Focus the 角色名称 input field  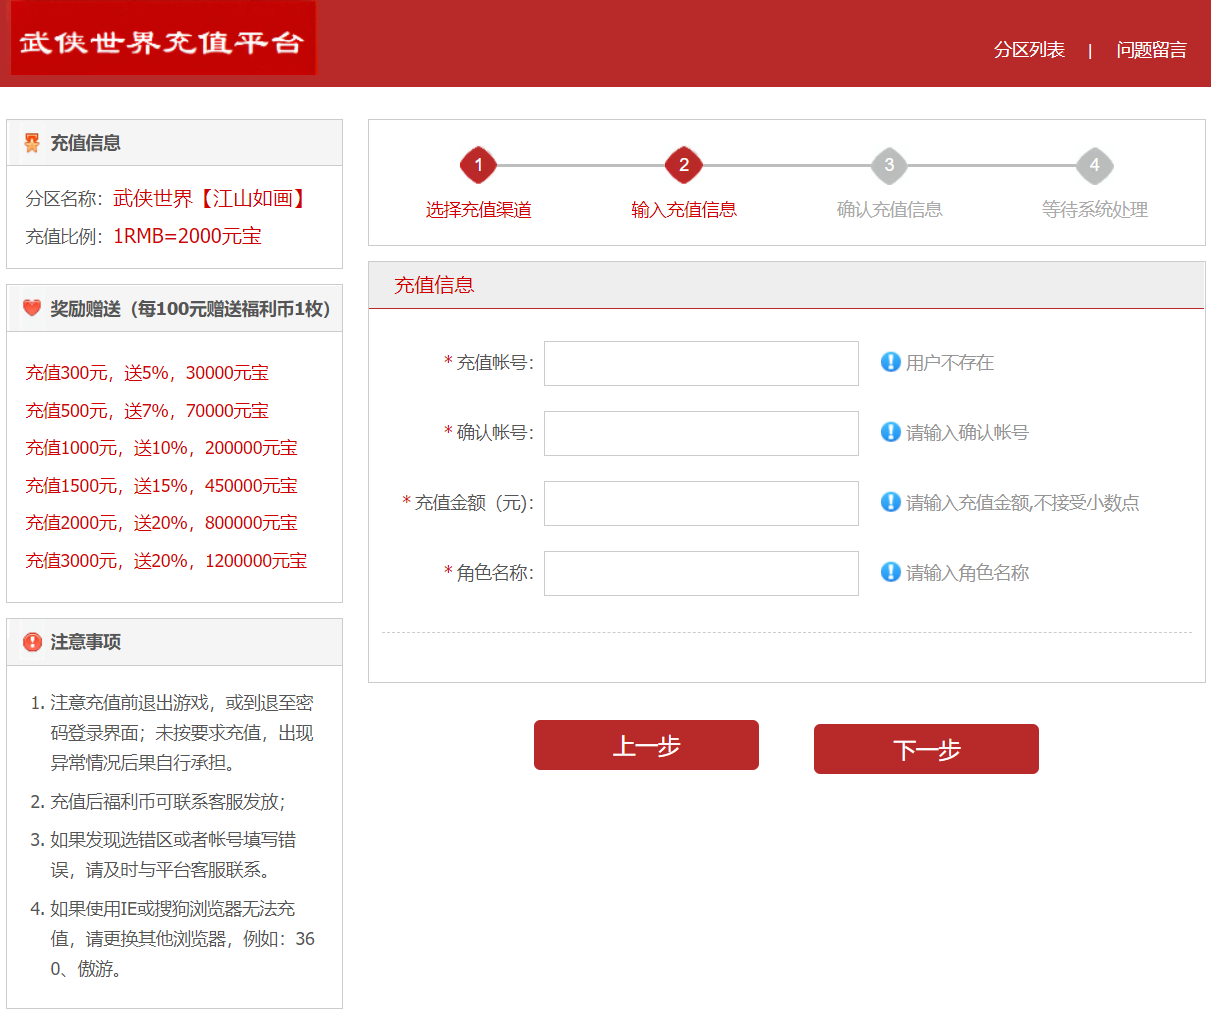click(701, 573)
